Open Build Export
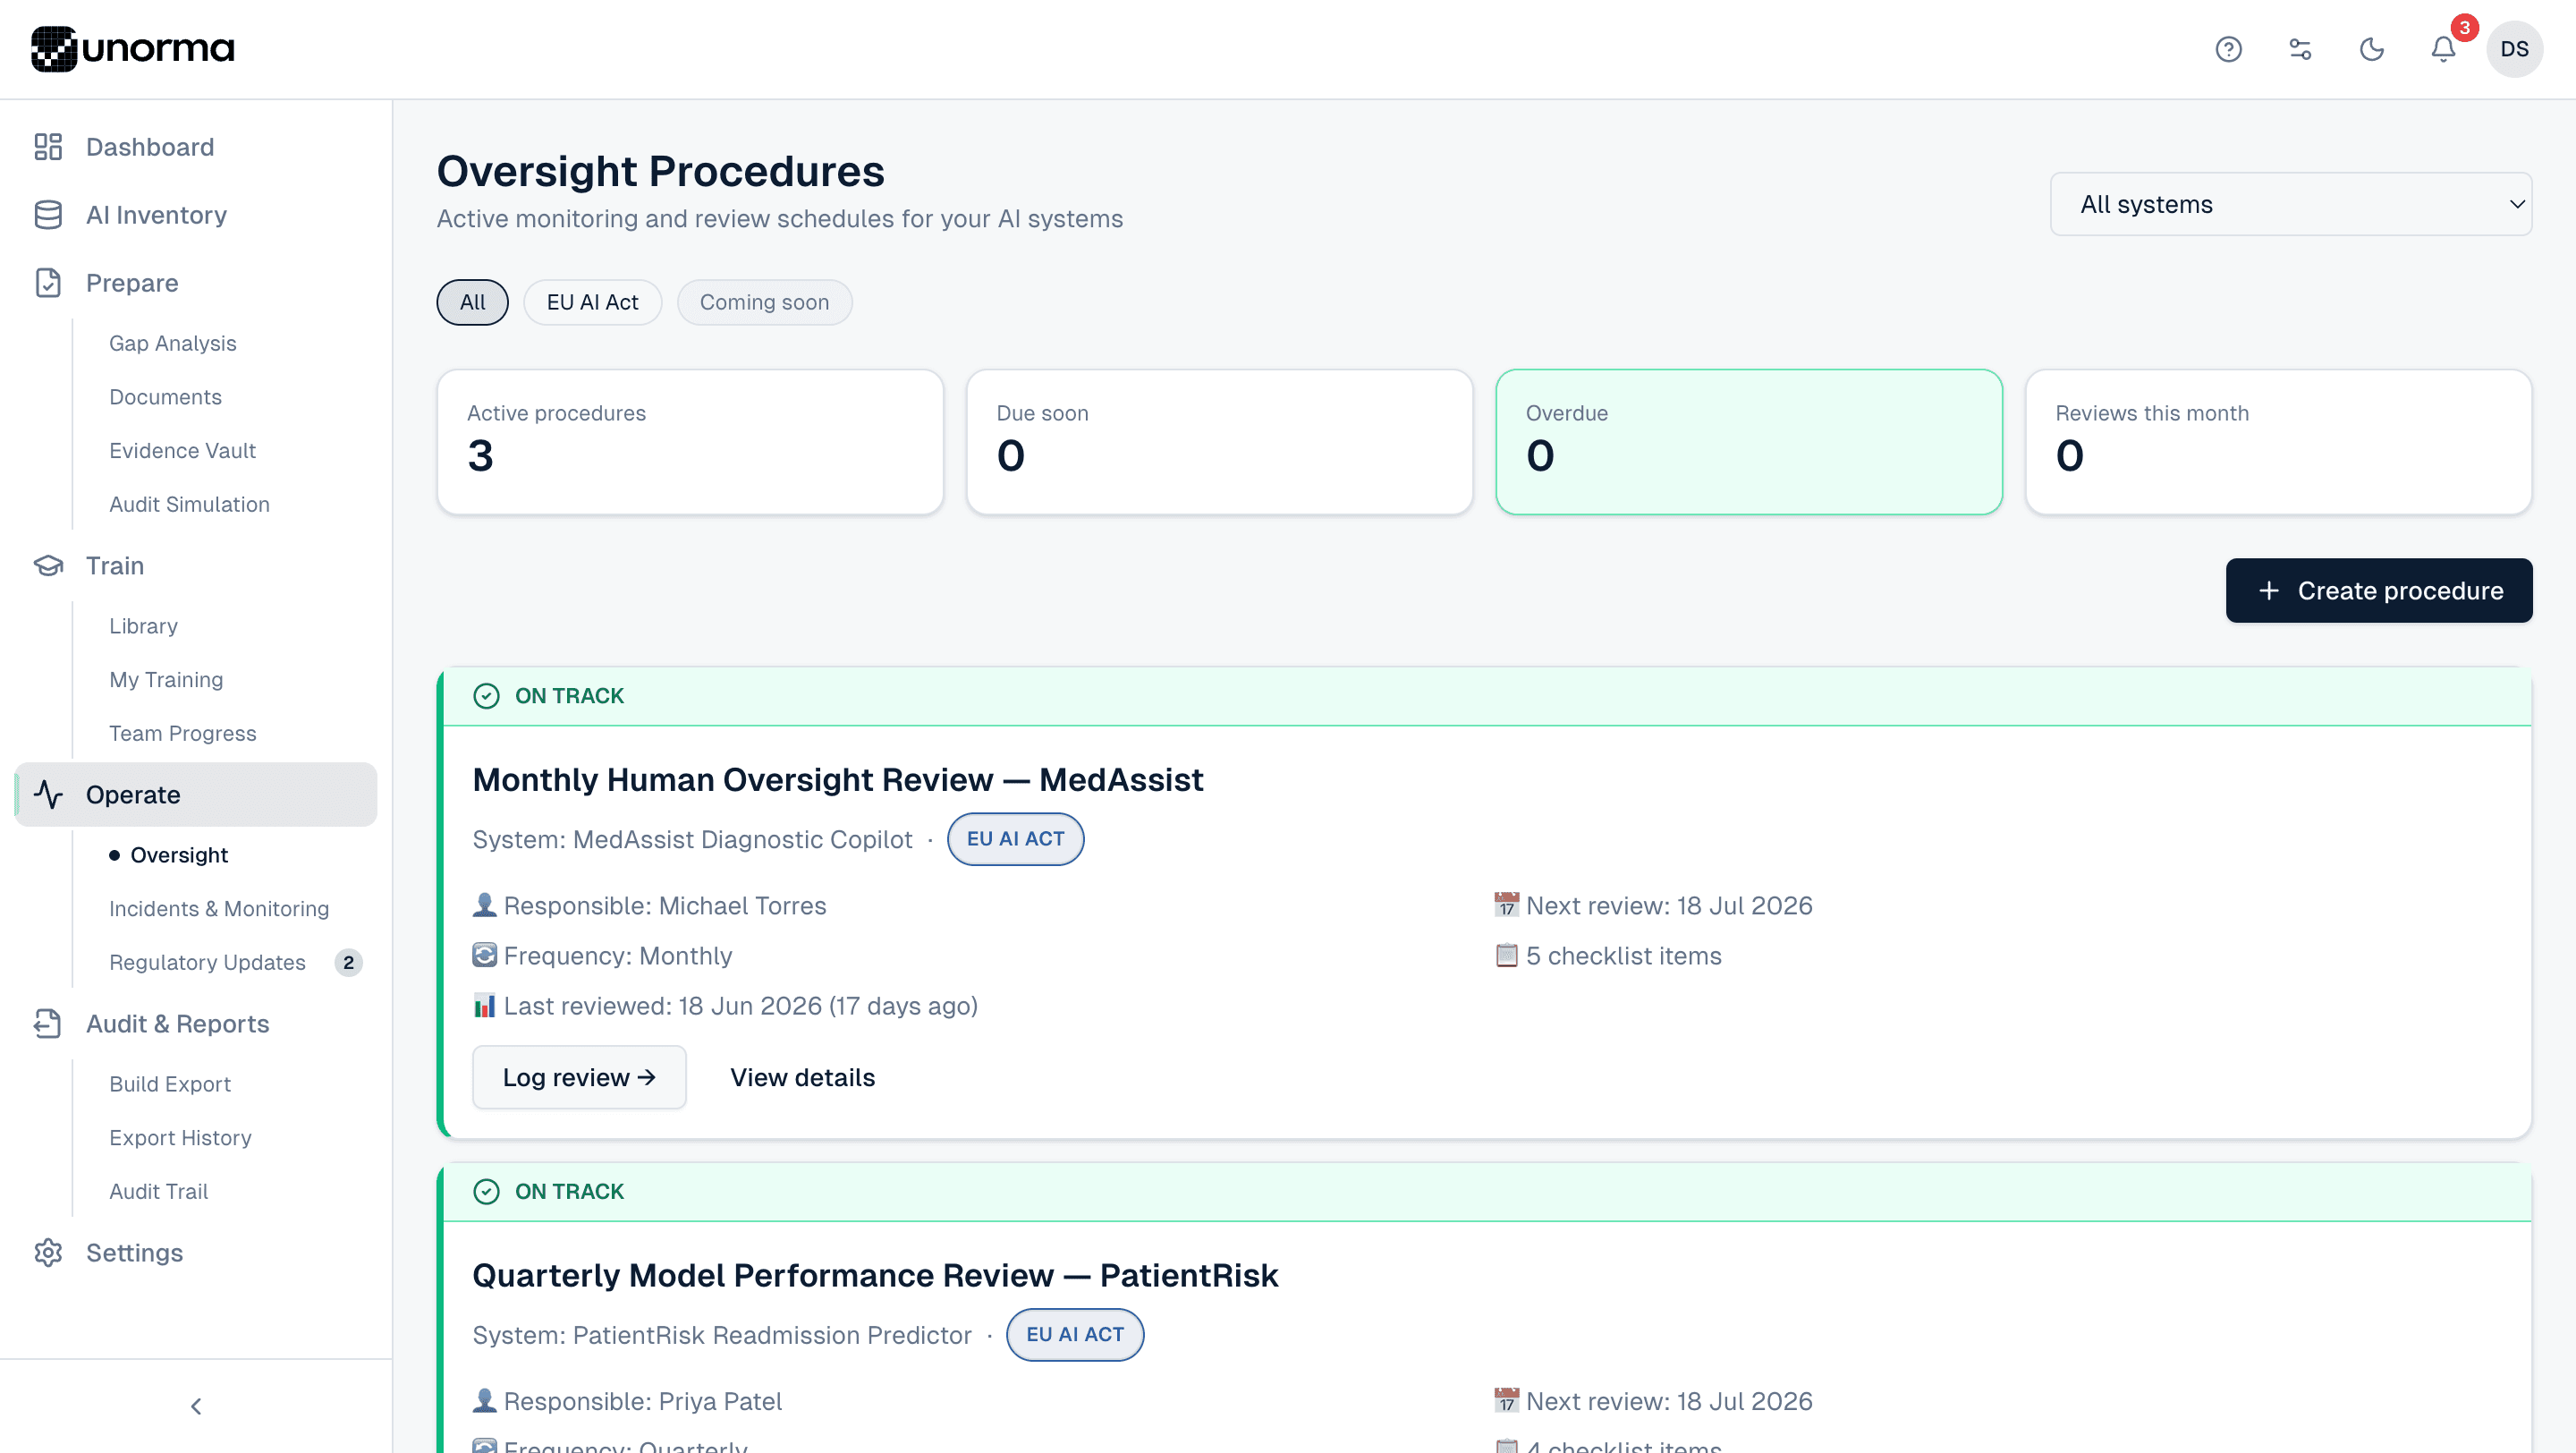Viewport: 2576px width, 1453px height. pyautogui.click(x=169, y=1084)
